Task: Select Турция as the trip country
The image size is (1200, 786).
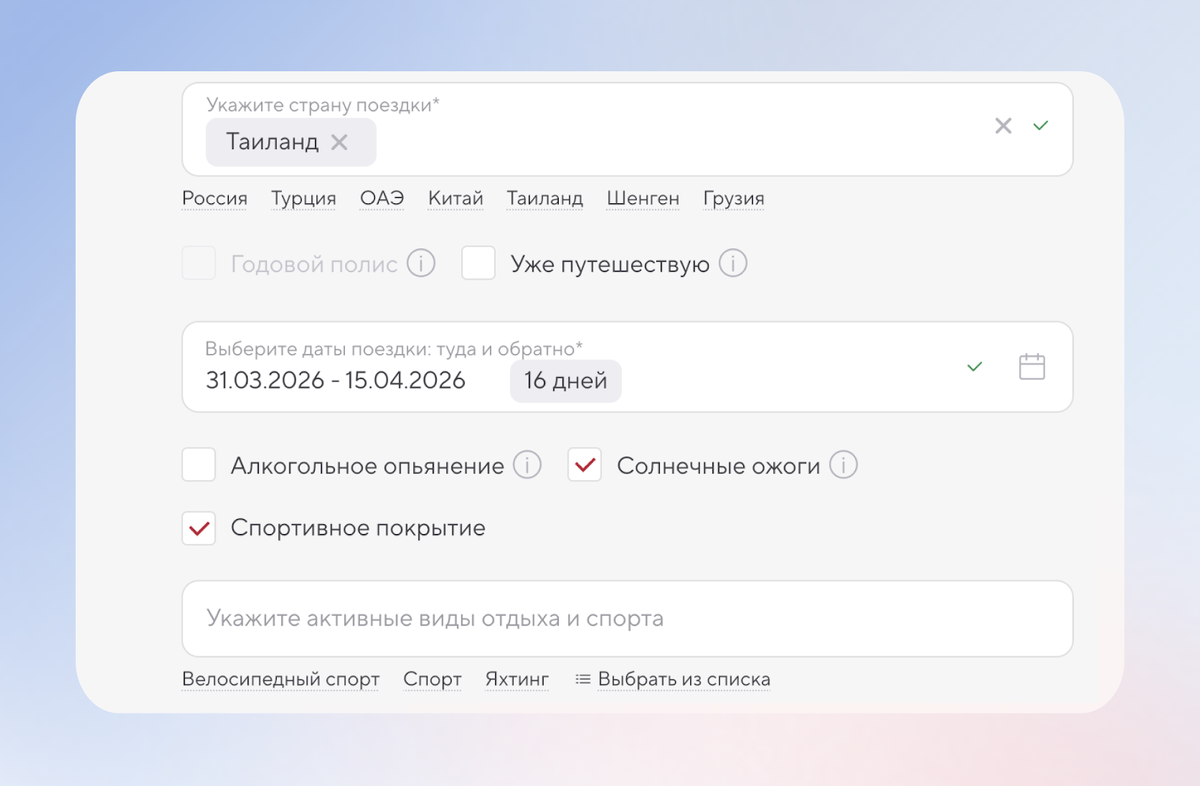Action: pos(303,198)
